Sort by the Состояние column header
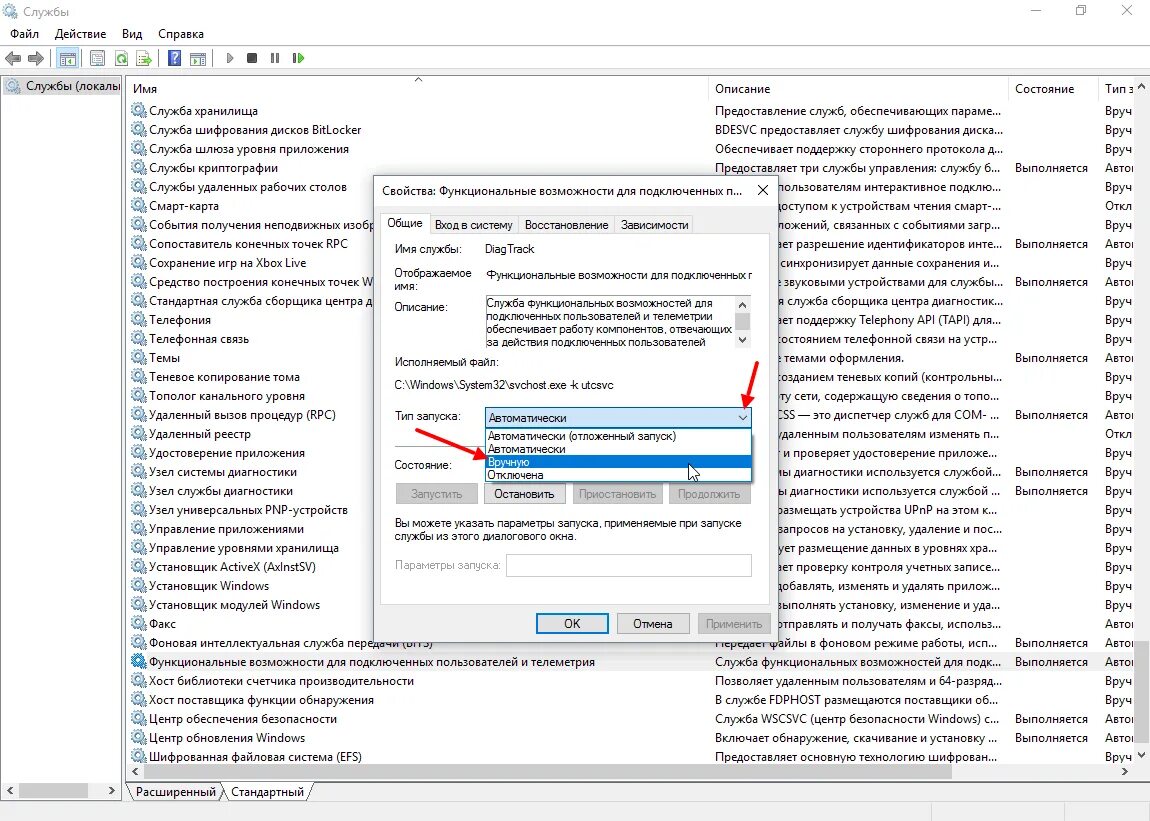The image size is (1150, 821). click(x=1053, y=88)
